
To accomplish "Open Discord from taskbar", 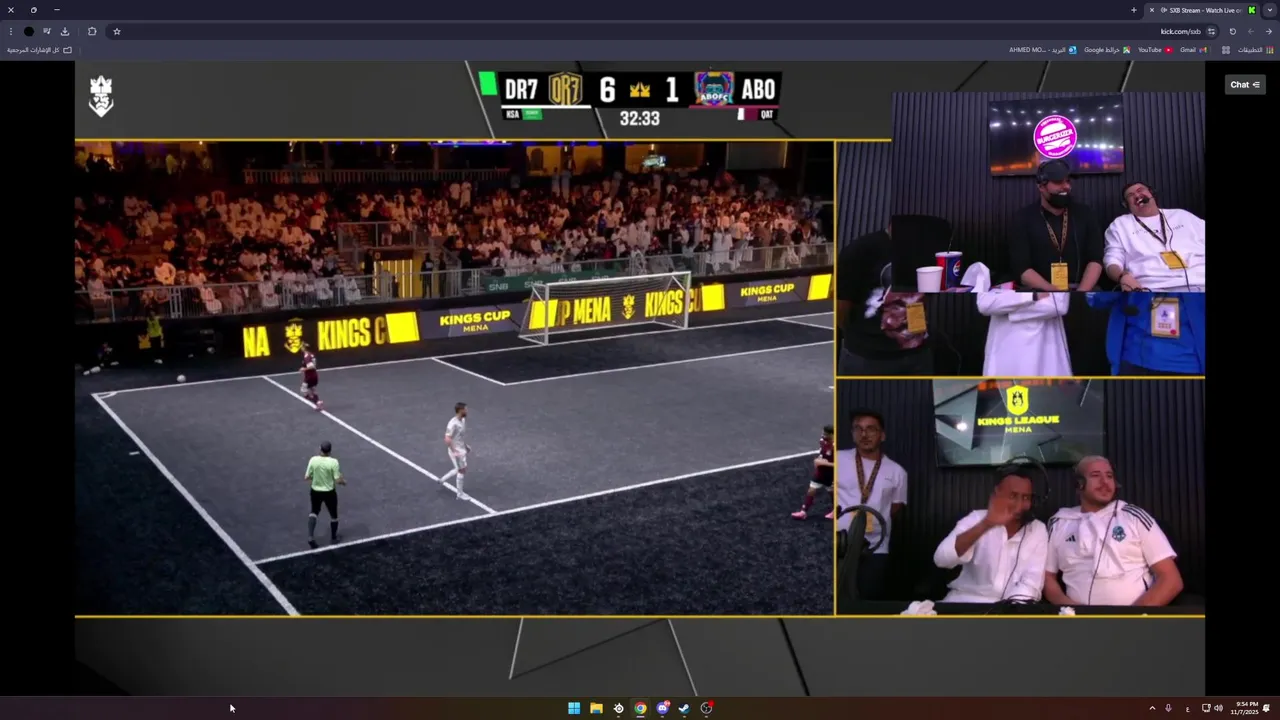I will pyautogui.click(x=662, y=708).
